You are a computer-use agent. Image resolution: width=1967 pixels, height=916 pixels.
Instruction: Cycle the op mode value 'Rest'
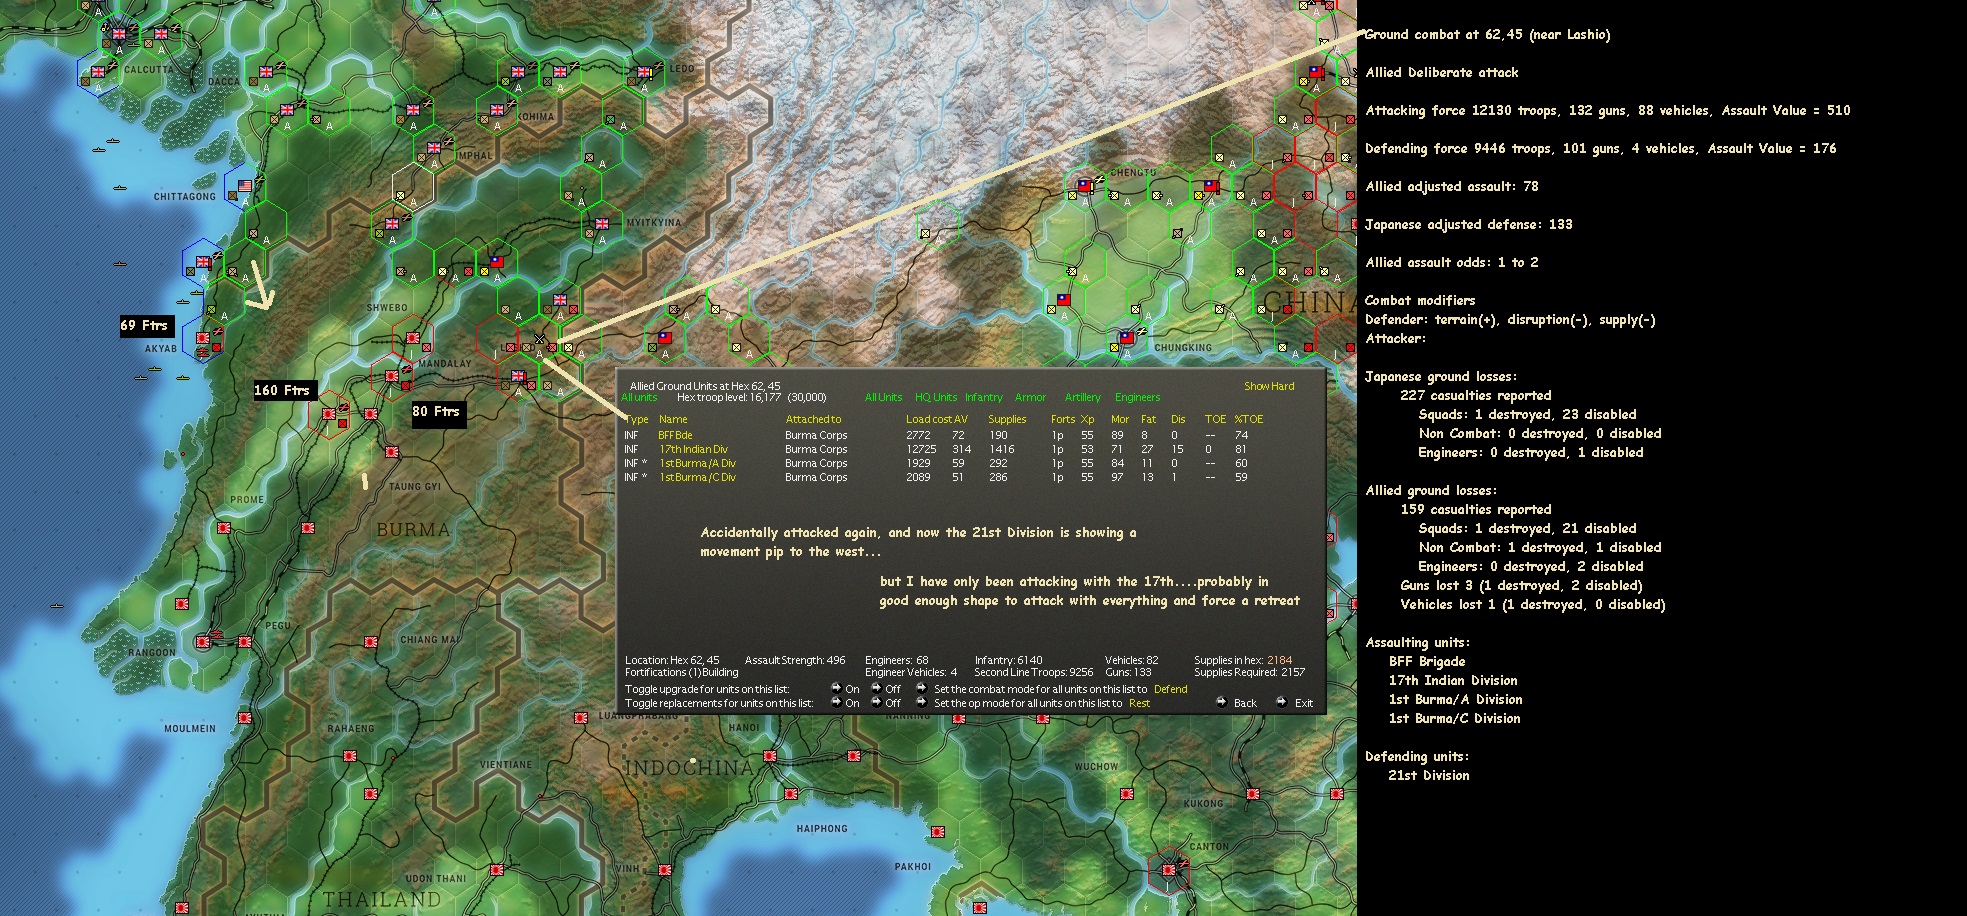pos(1140,703)
